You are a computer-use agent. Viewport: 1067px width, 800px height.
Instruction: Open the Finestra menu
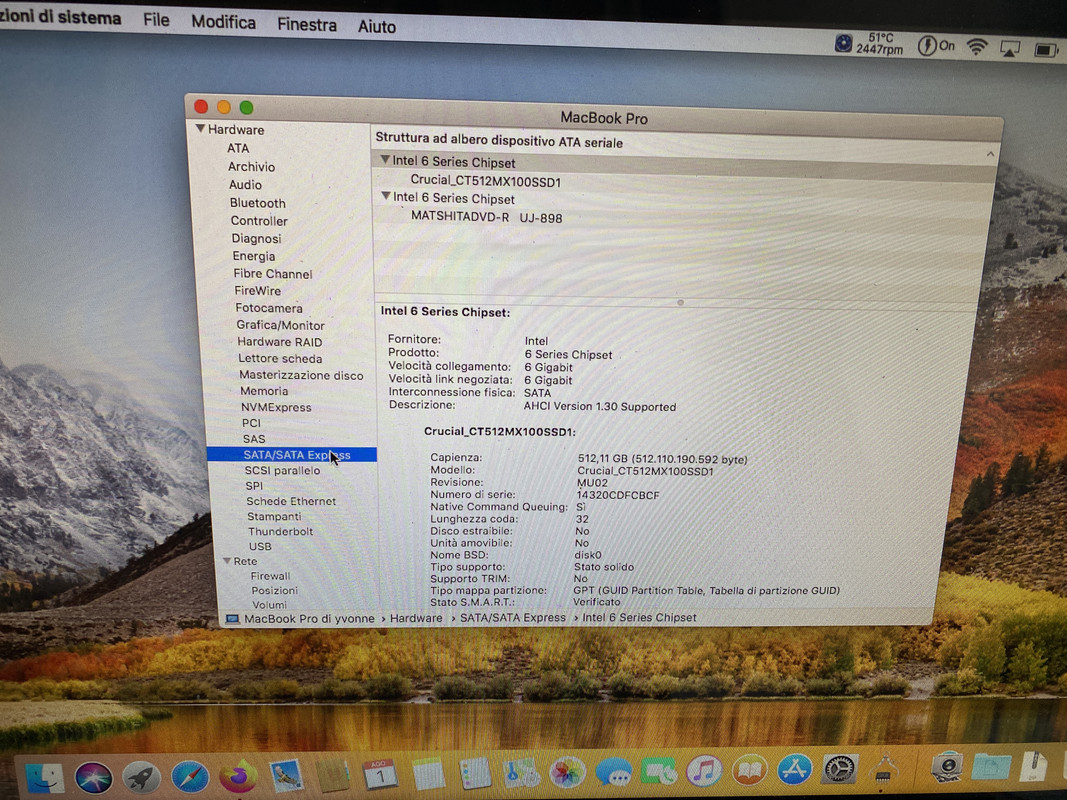pyautogui.click(x=306, y=24)
